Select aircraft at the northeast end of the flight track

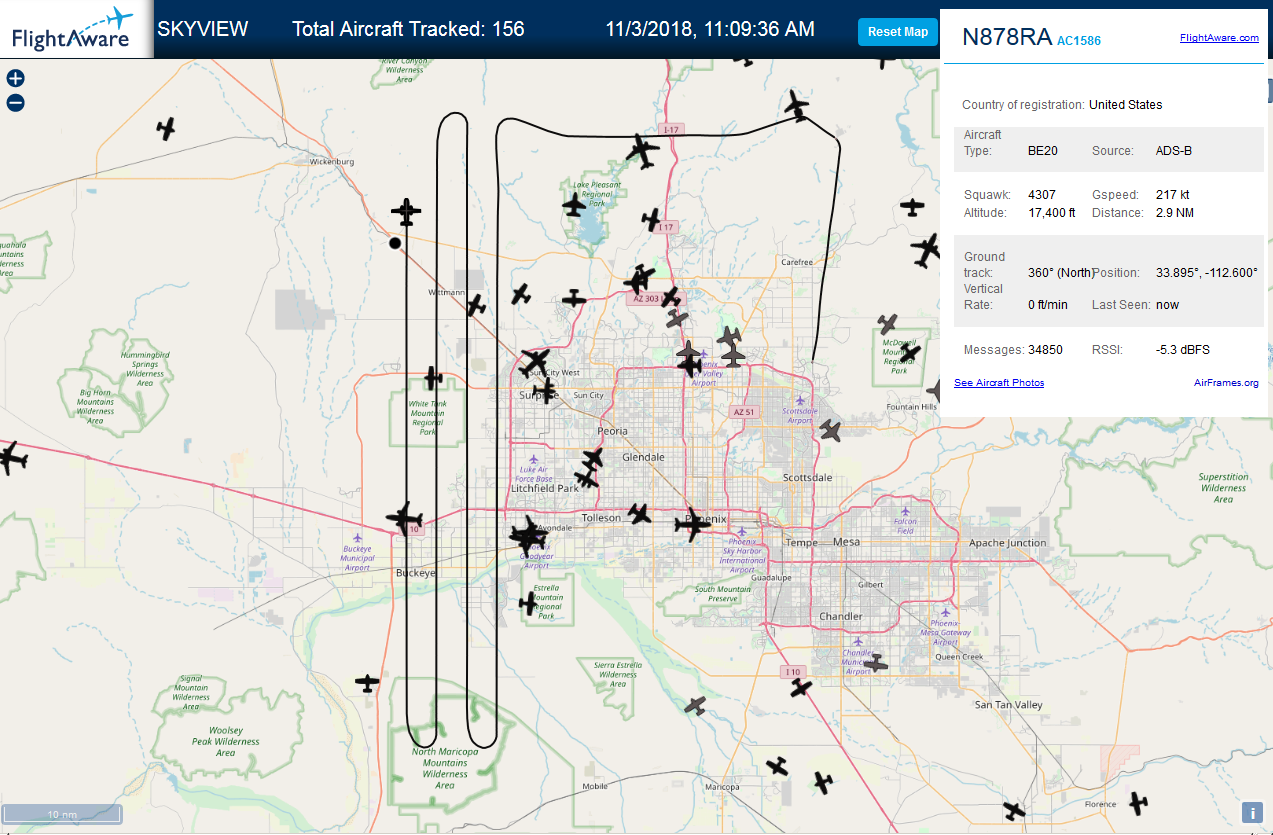[797, 104]
